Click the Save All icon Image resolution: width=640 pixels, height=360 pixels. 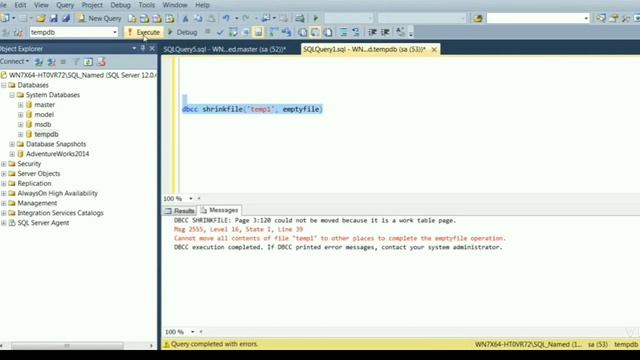(66, 18)
